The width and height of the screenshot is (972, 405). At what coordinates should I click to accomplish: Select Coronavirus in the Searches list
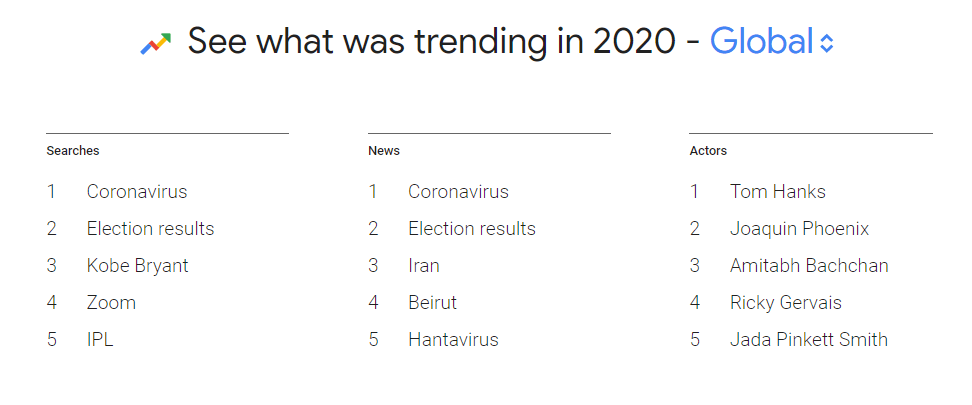137,192
